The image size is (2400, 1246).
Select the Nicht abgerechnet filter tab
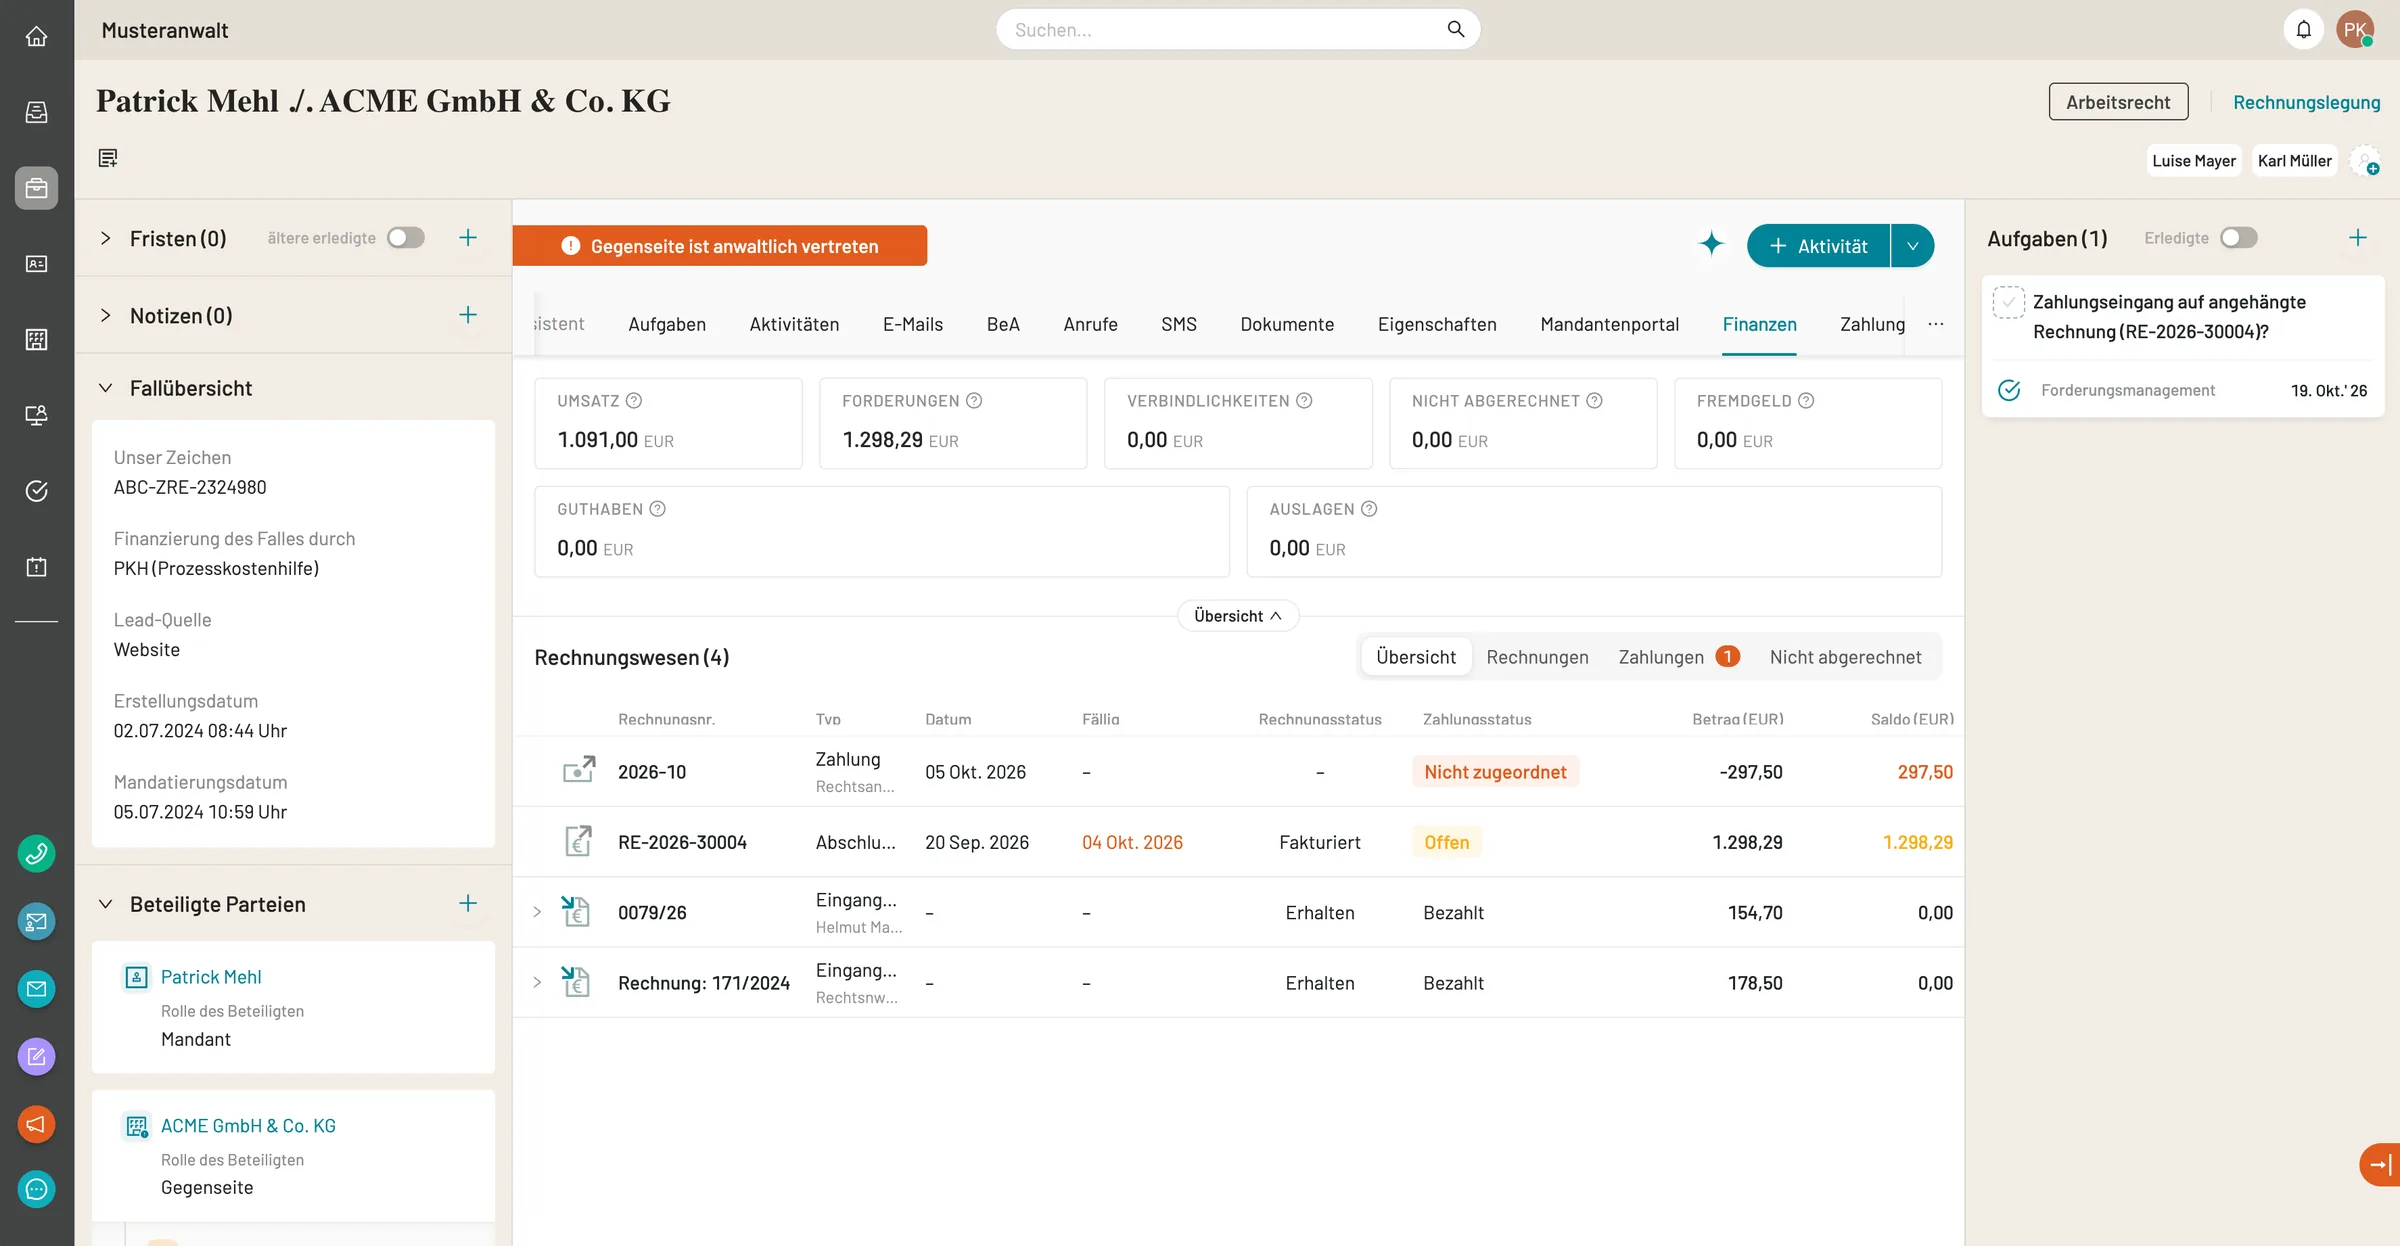point(1845,657)
